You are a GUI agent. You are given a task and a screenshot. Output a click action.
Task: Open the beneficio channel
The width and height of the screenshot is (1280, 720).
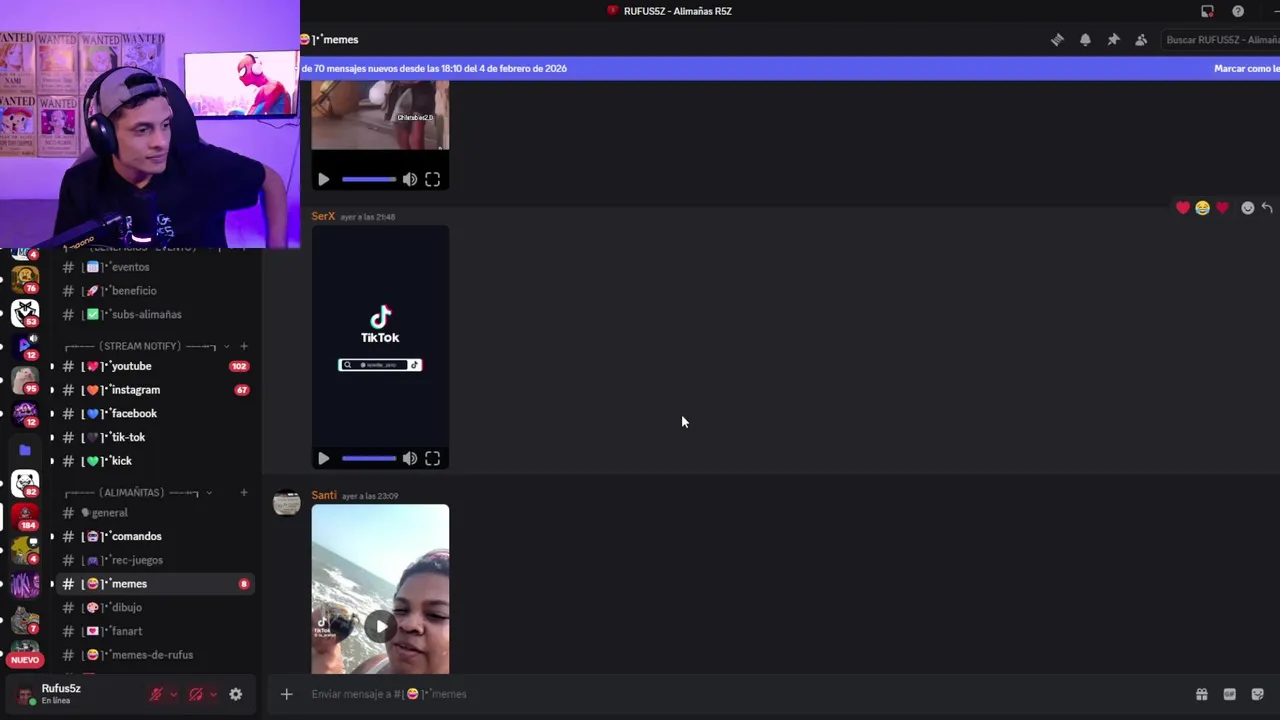point(155,291)
